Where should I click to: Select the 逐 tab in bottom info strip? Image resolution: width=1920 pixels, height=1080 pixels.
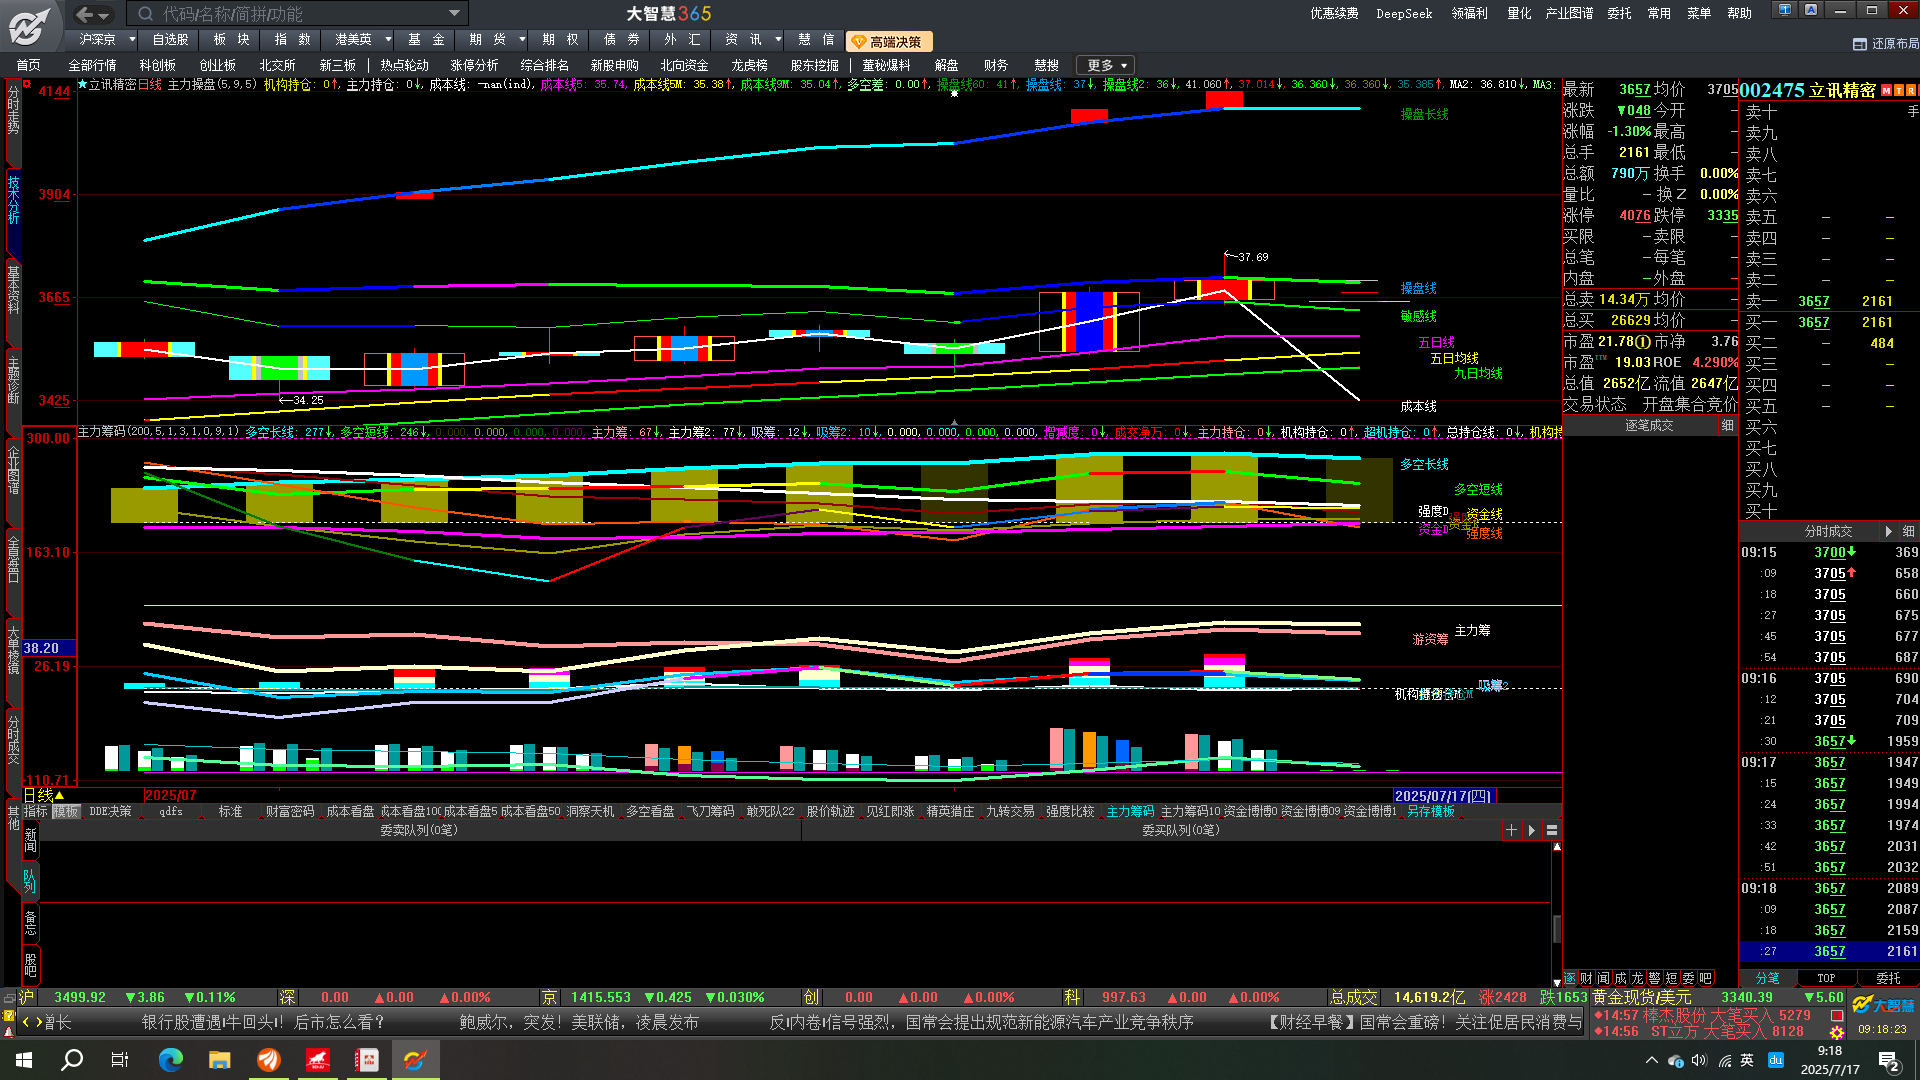[1570, 978]
